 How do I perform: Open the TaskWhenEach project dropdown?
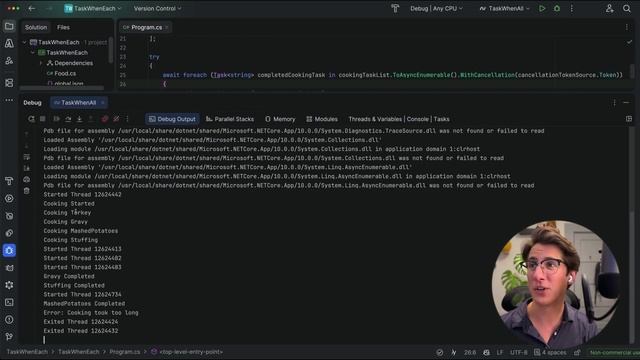click(x=93, y=8)
